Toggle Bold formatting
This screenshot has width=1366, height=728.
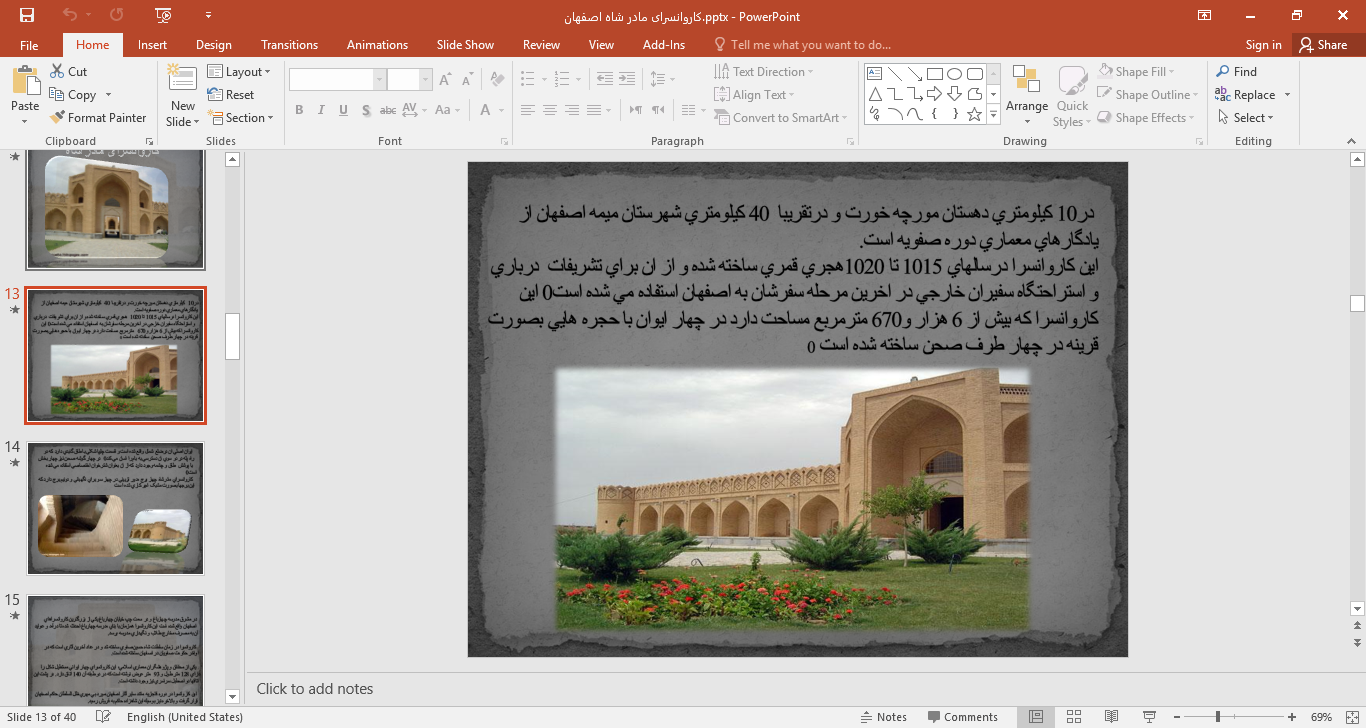coord(299,110)
